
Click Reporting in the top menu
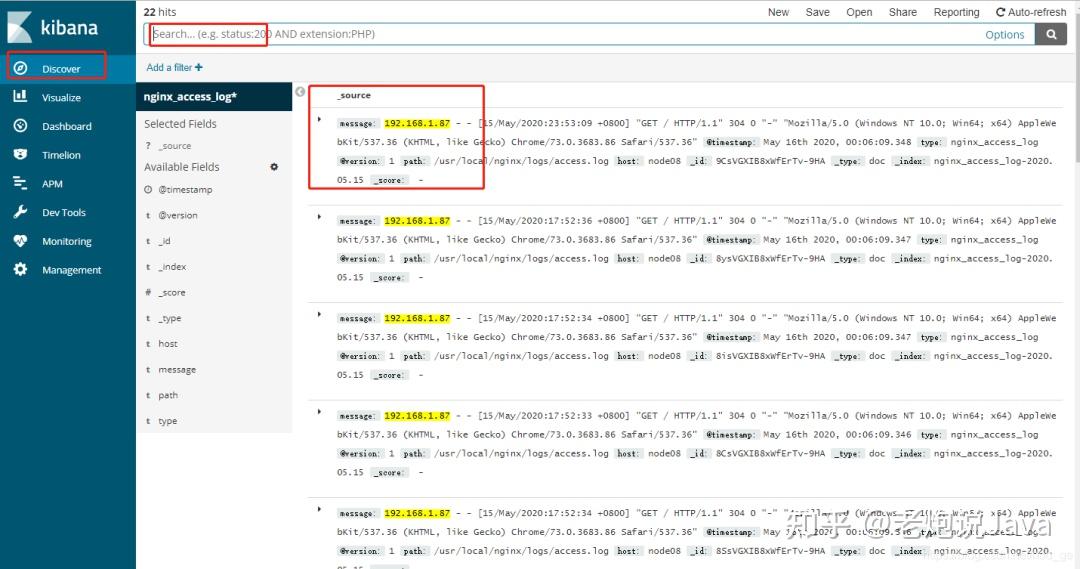point(956,12)
